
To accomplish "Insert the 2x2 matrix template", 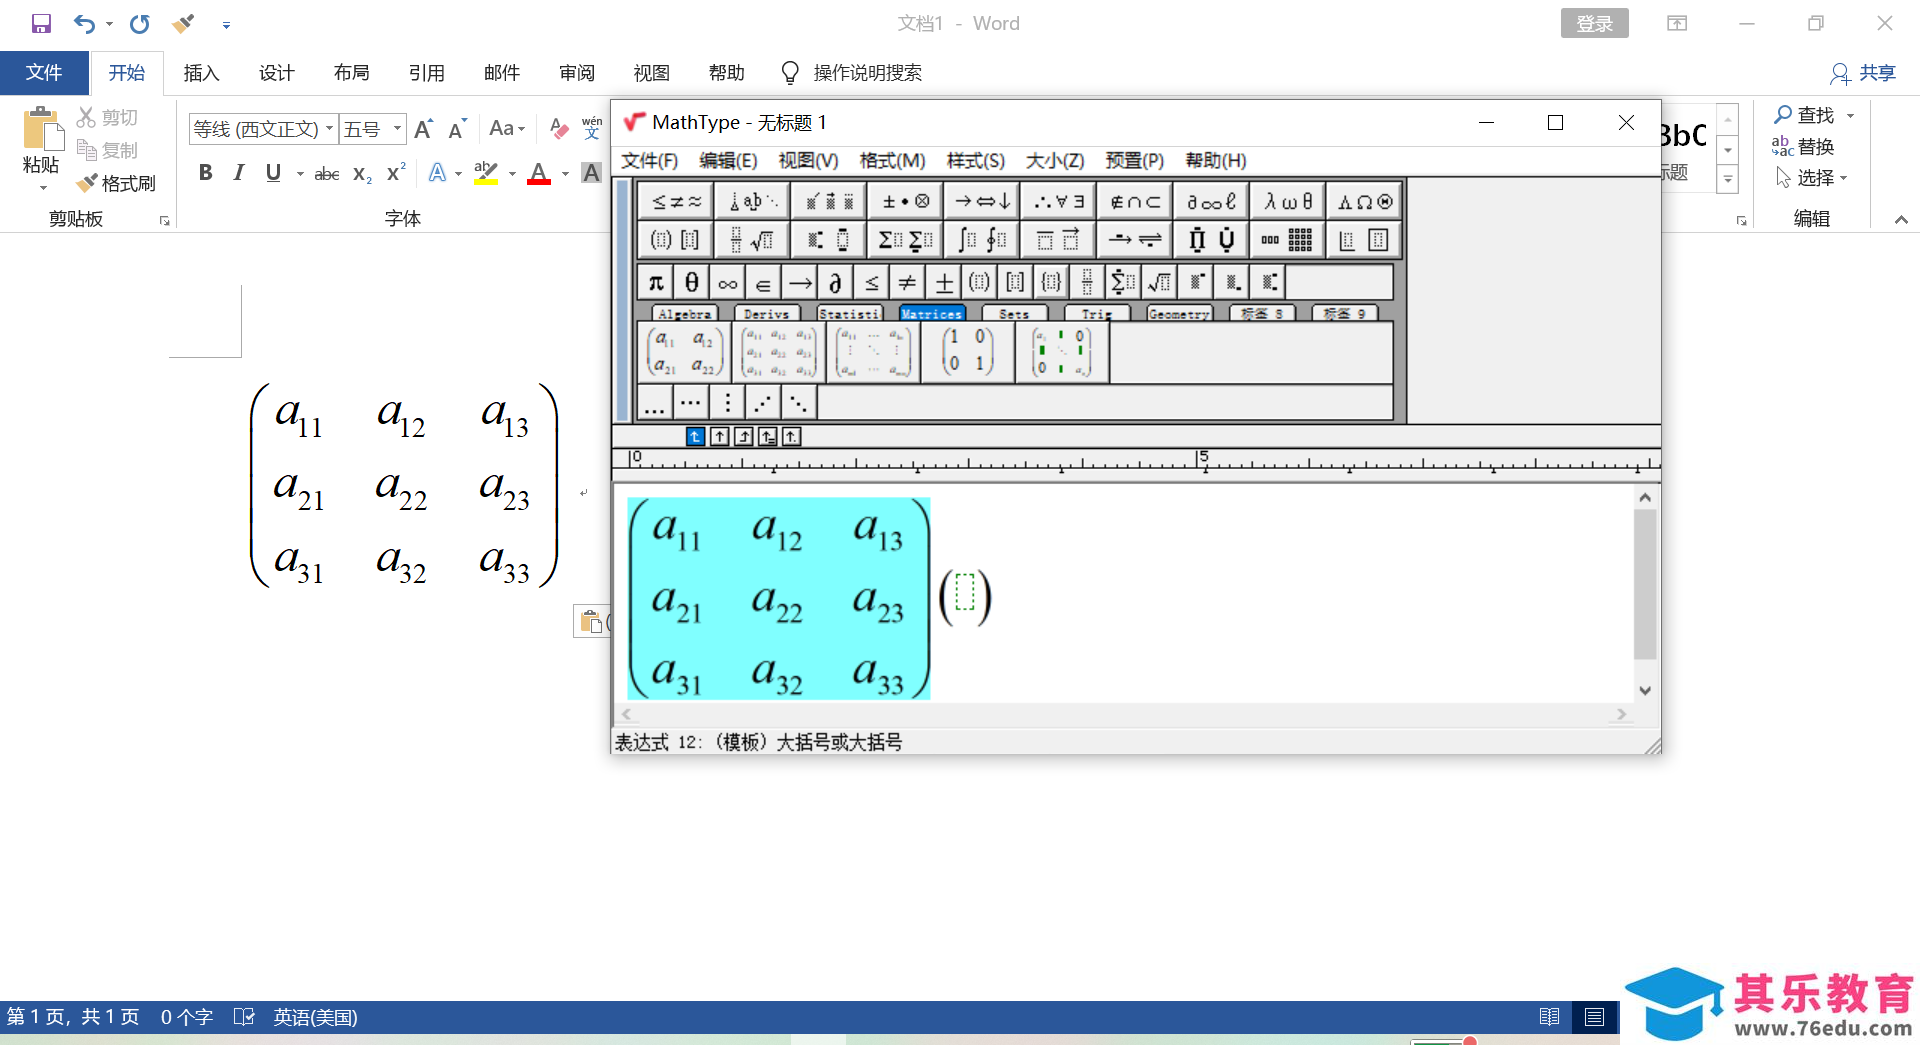I will tap(684, 353).
